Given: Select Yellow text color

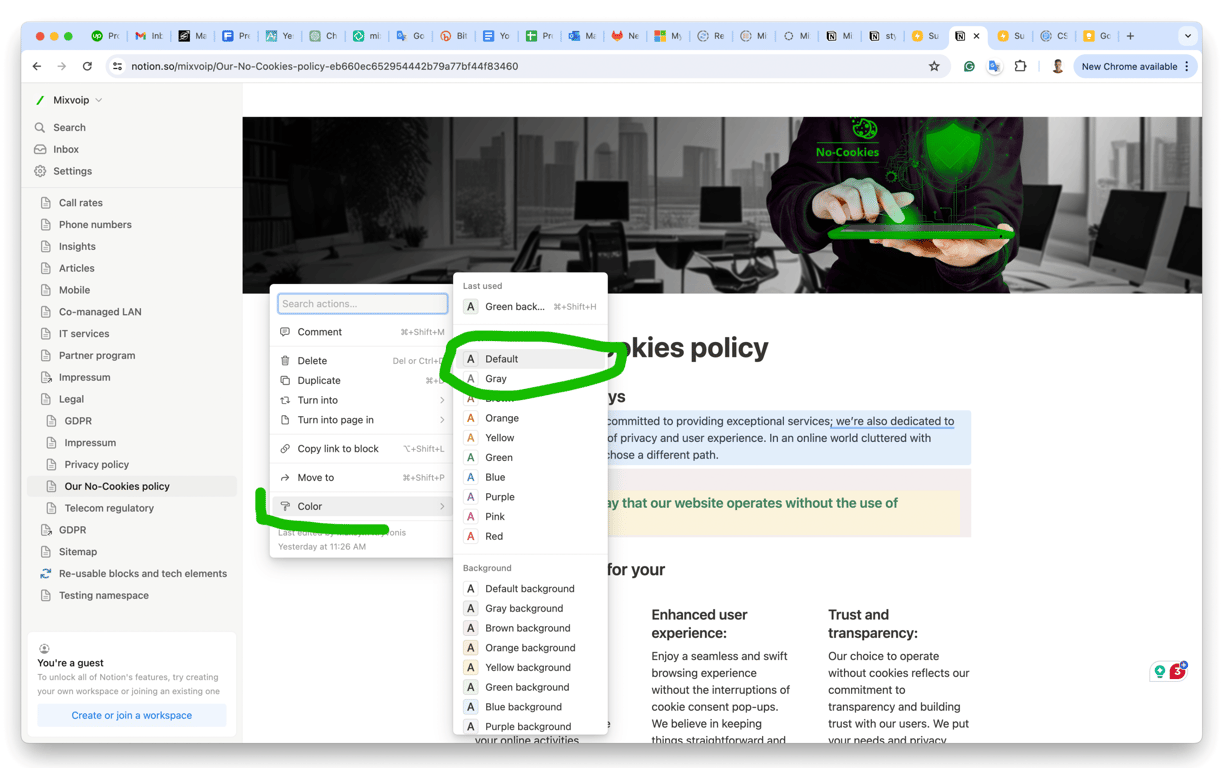Looking at the screenshot, I should coord(530,438).
